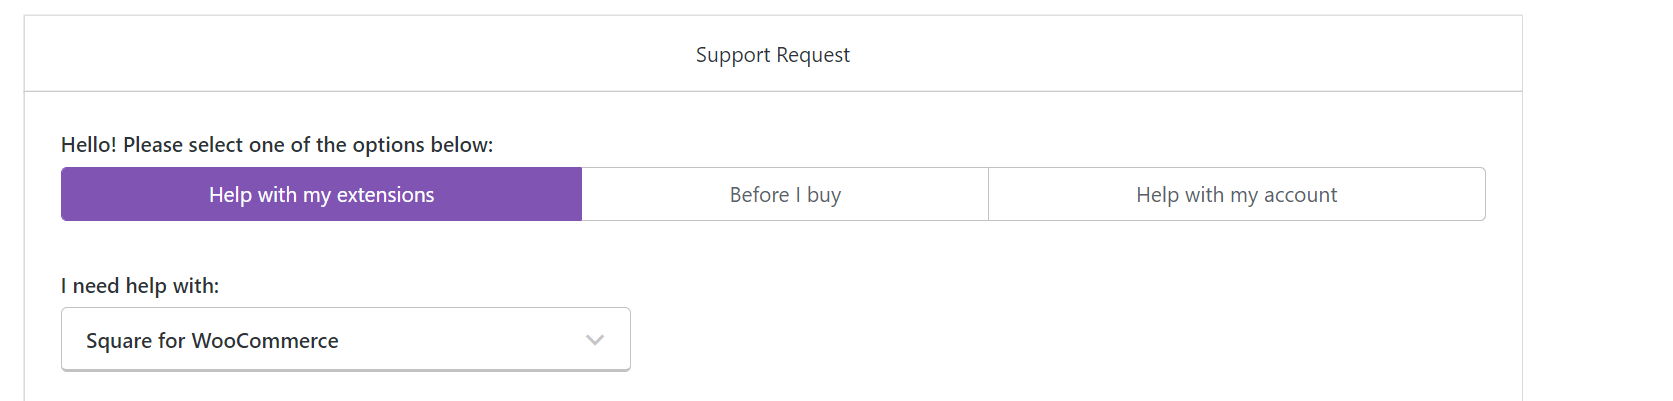The image size is (1673, 401).
Task: Select the "Help with my extensions" option
Action: point(321,194)
